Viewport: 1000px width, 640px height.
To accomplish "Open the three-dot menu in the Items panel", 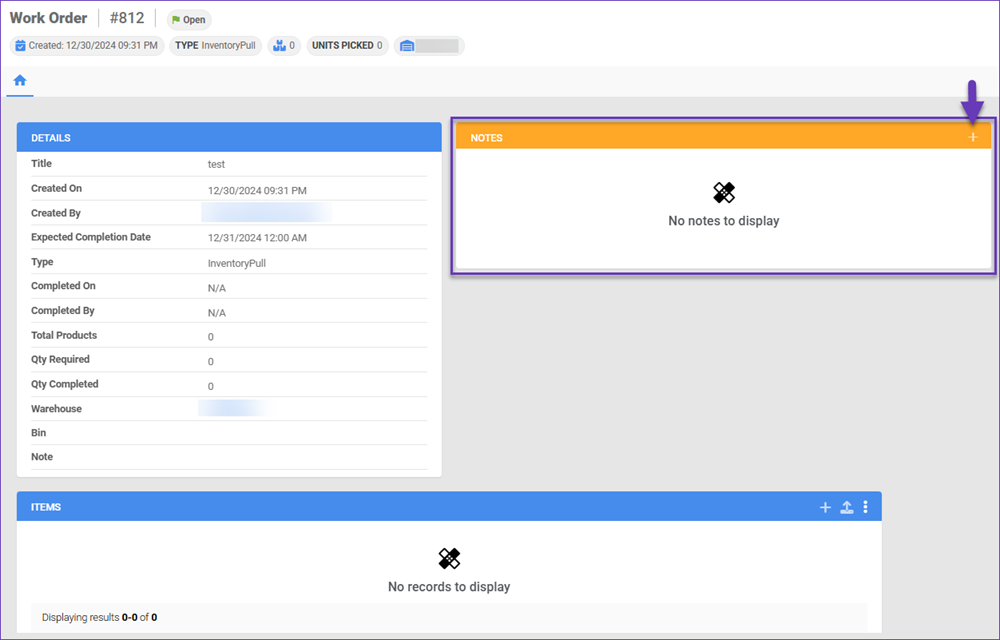I will (867, 507).
